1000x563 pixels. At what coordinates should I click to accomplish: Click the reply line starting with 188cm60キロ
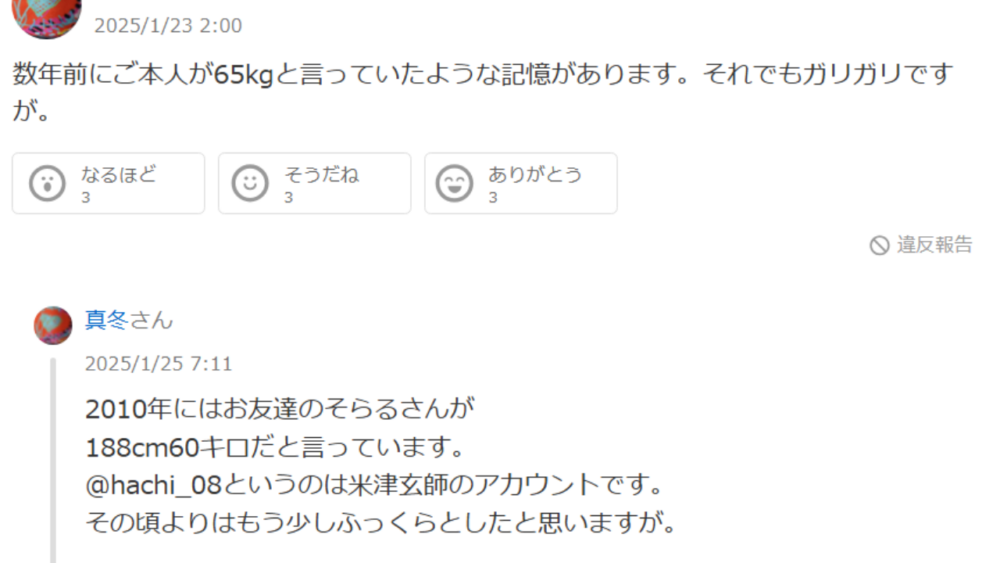pyautogui.click(x=276, y=447)
